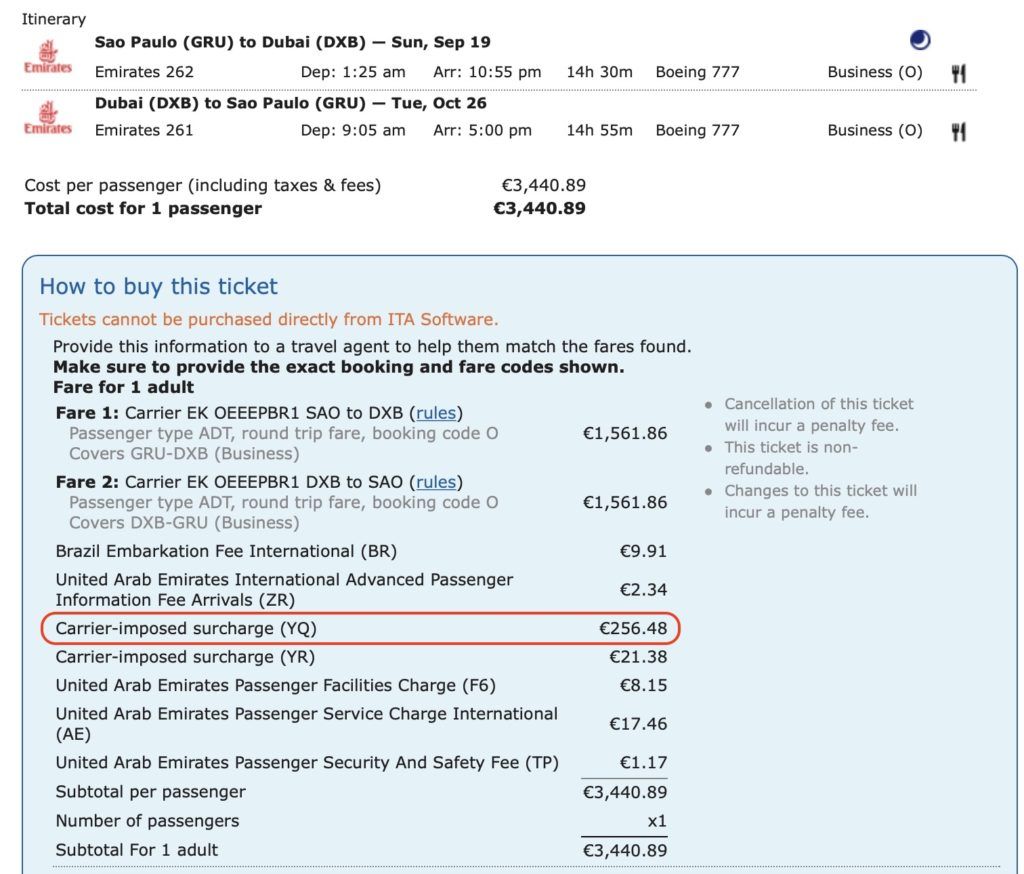Viewport: 1024px width, 874px height.
Task: Open the rules link for Fare 1
Action: point(439,413)
